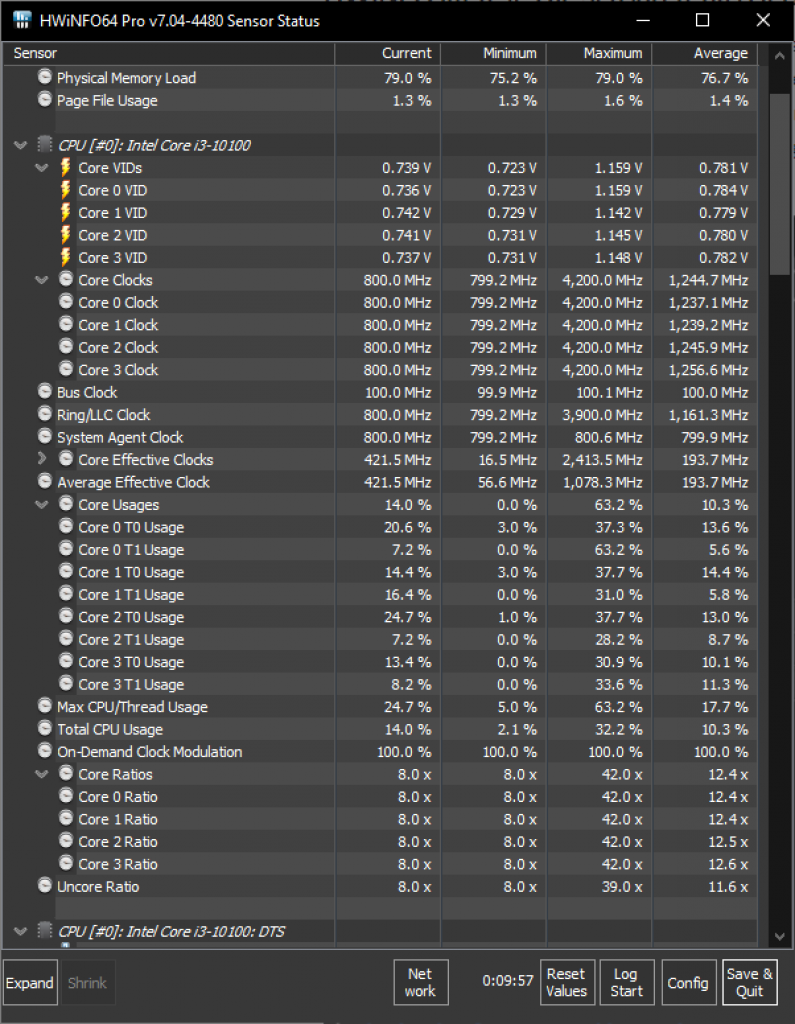The height and width of the screenshot is (1024, 795).
Task: Collapse the Core VIDs group
Action: click(42, 168)
